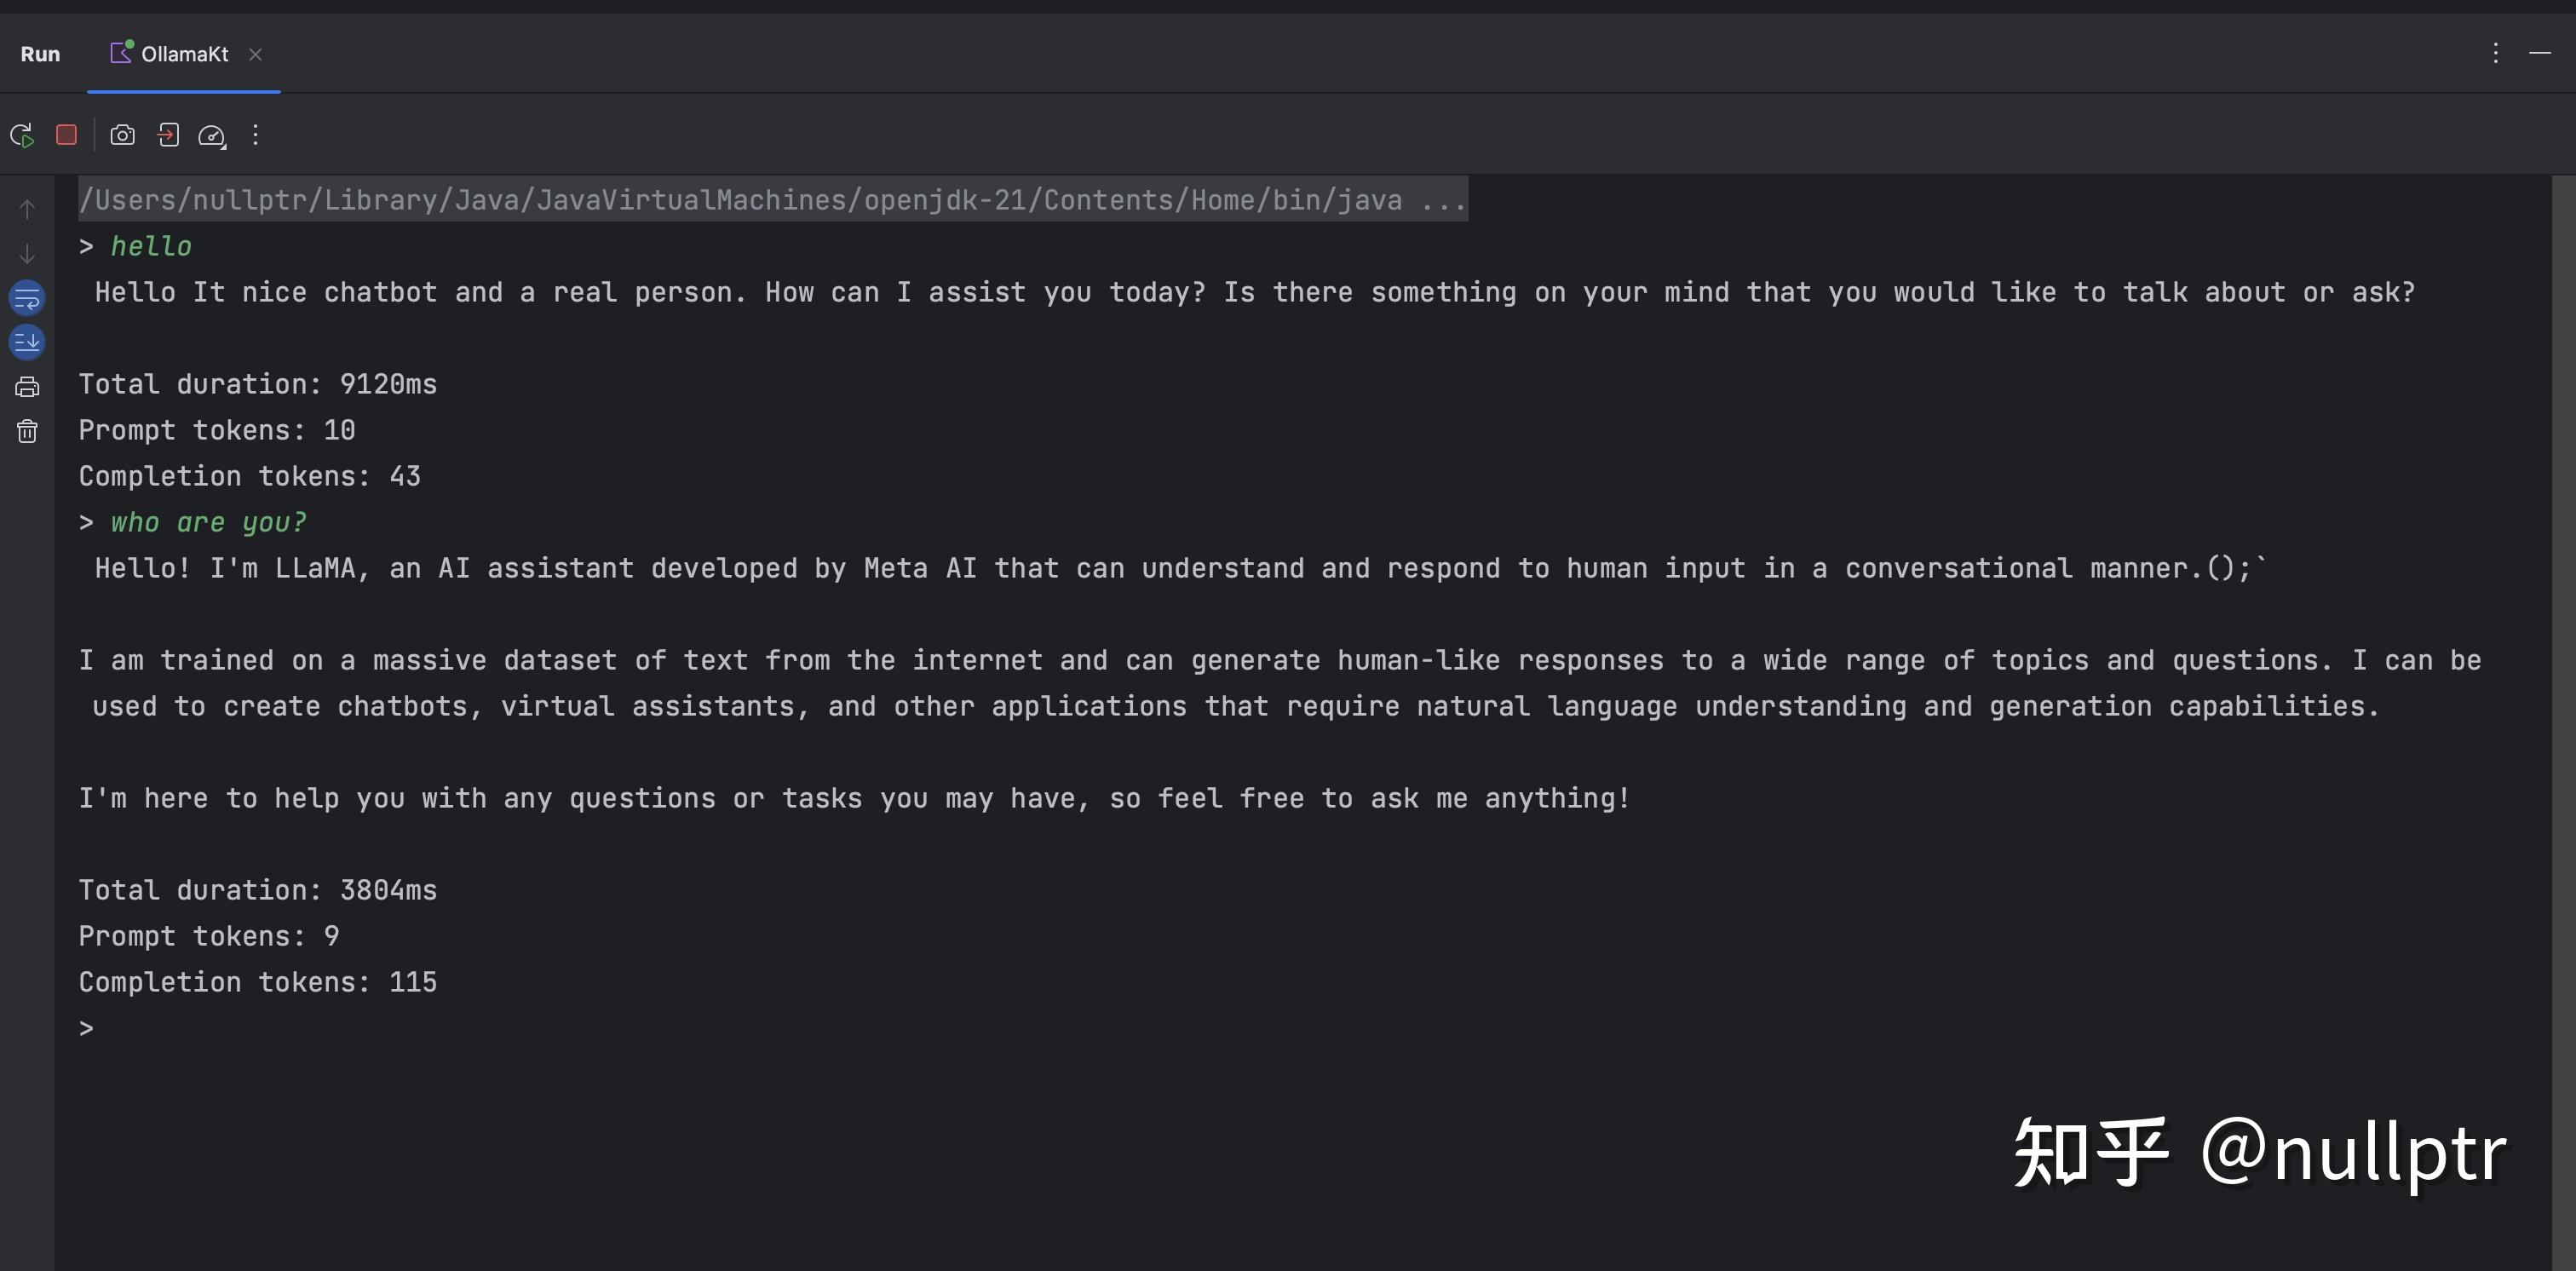Click the 'Completion tokens: 115' line
This screenshot has height=1271, width=2576.
pos(258,983)
